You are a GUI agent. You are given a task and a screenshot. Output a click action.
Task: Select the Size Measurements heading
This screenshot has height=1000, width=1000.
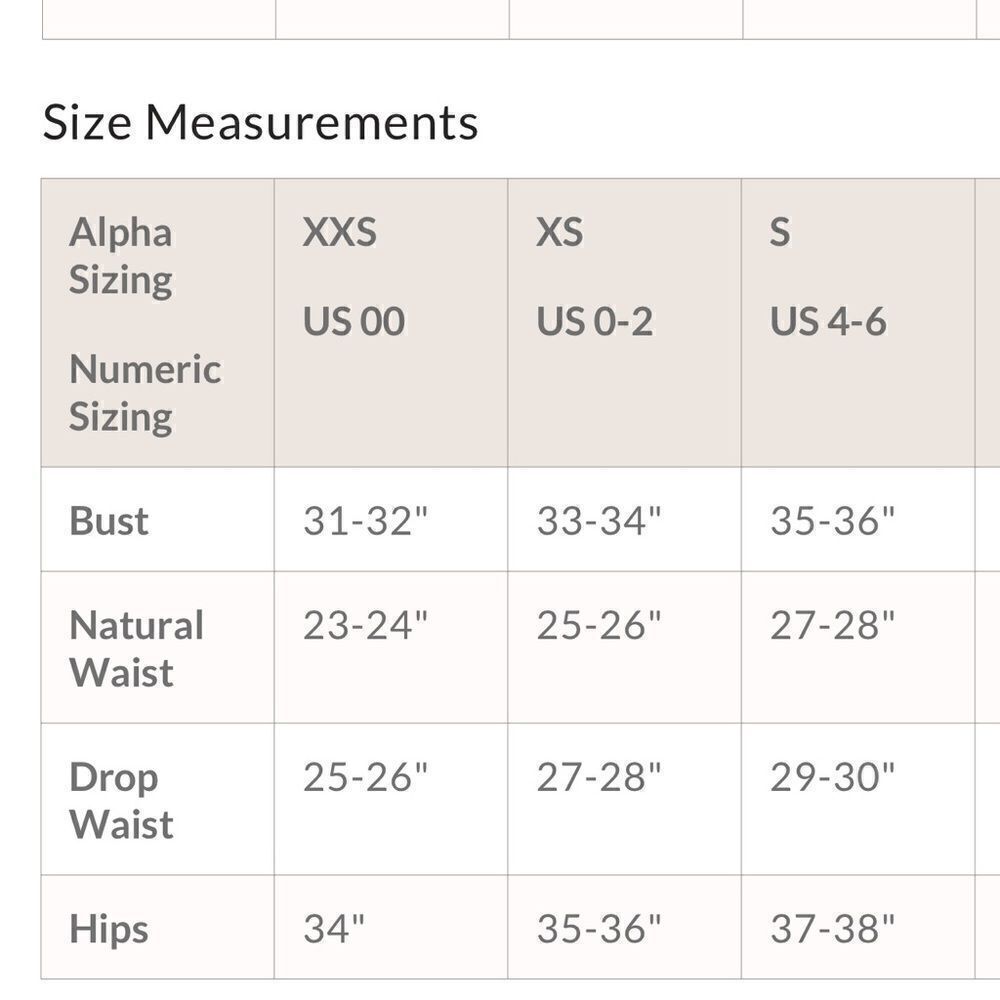pyautogui.click(x=260, y=122)
